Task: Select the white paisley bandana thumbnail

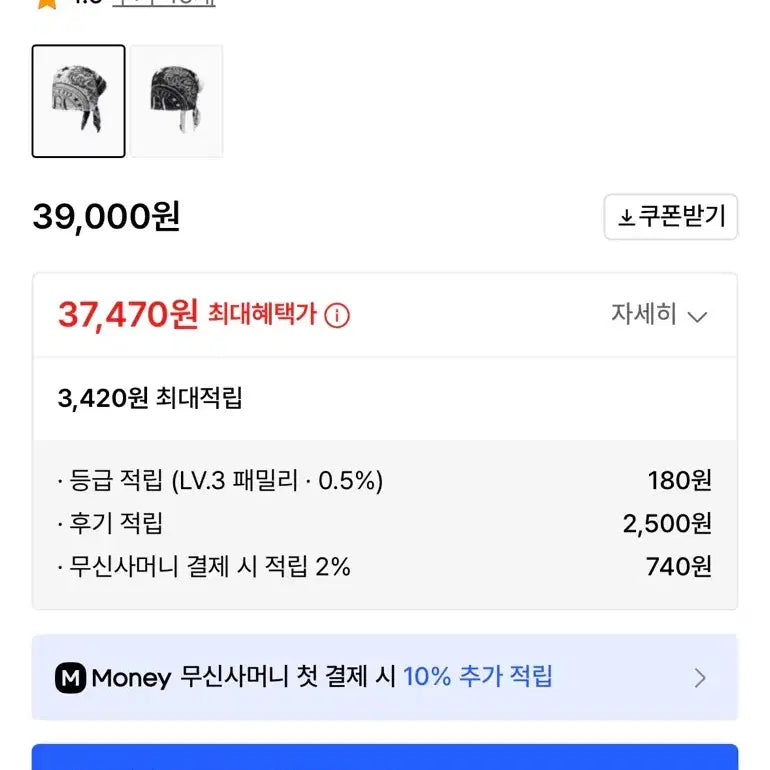Action: (78, 101)
